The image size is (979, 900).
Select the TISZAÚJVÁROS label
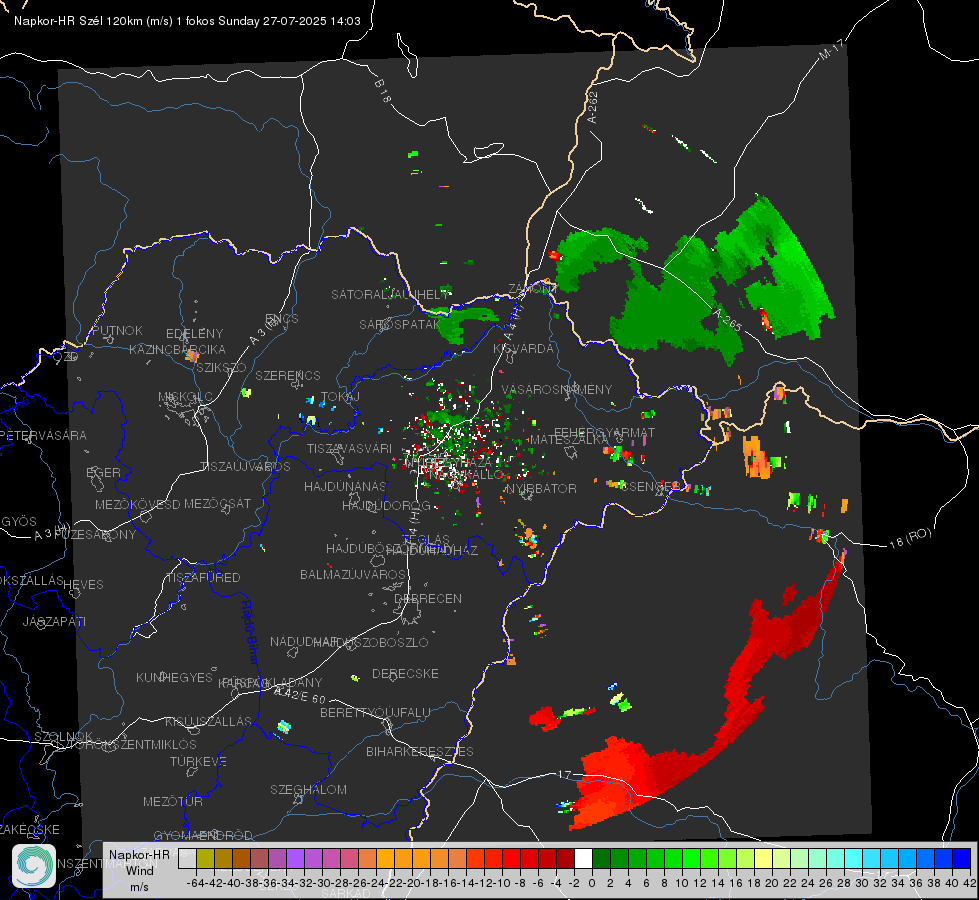245,467
